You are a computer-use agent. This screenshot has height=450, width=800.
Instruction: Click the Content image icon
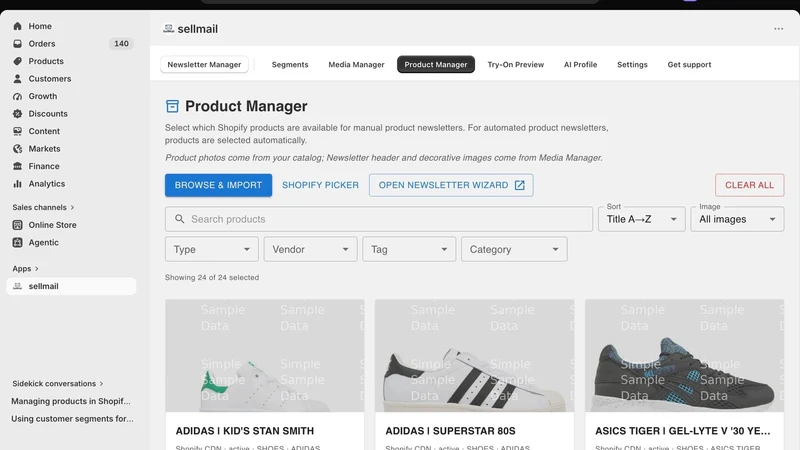[x=17, y=131]
